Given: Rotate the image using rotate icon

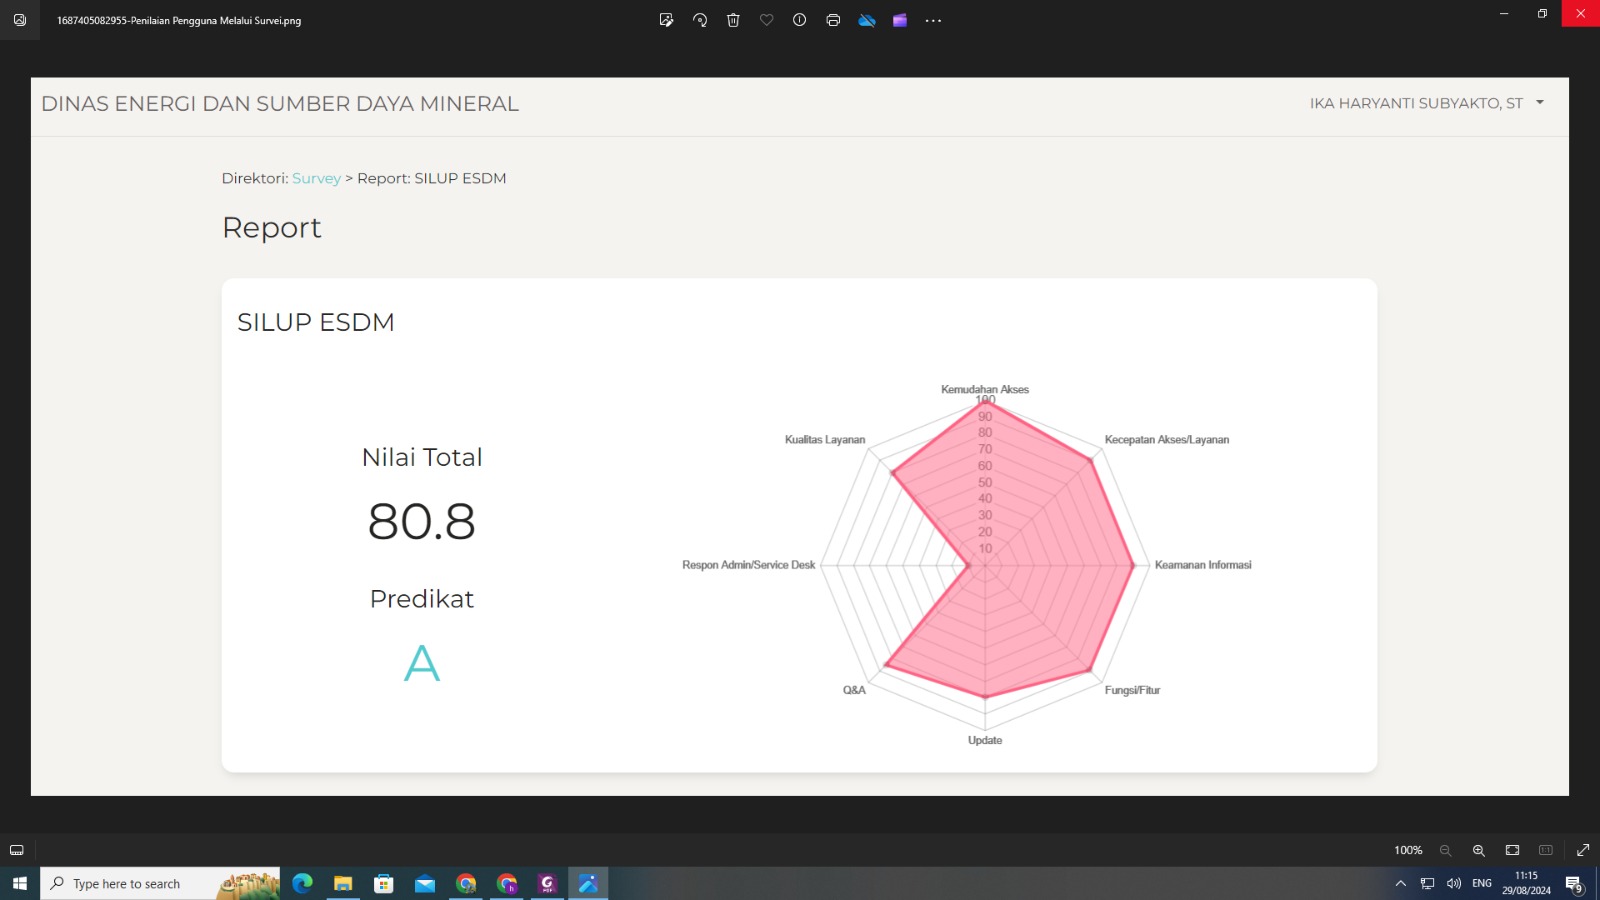Looking at the screenshot, I should (700, 20).
